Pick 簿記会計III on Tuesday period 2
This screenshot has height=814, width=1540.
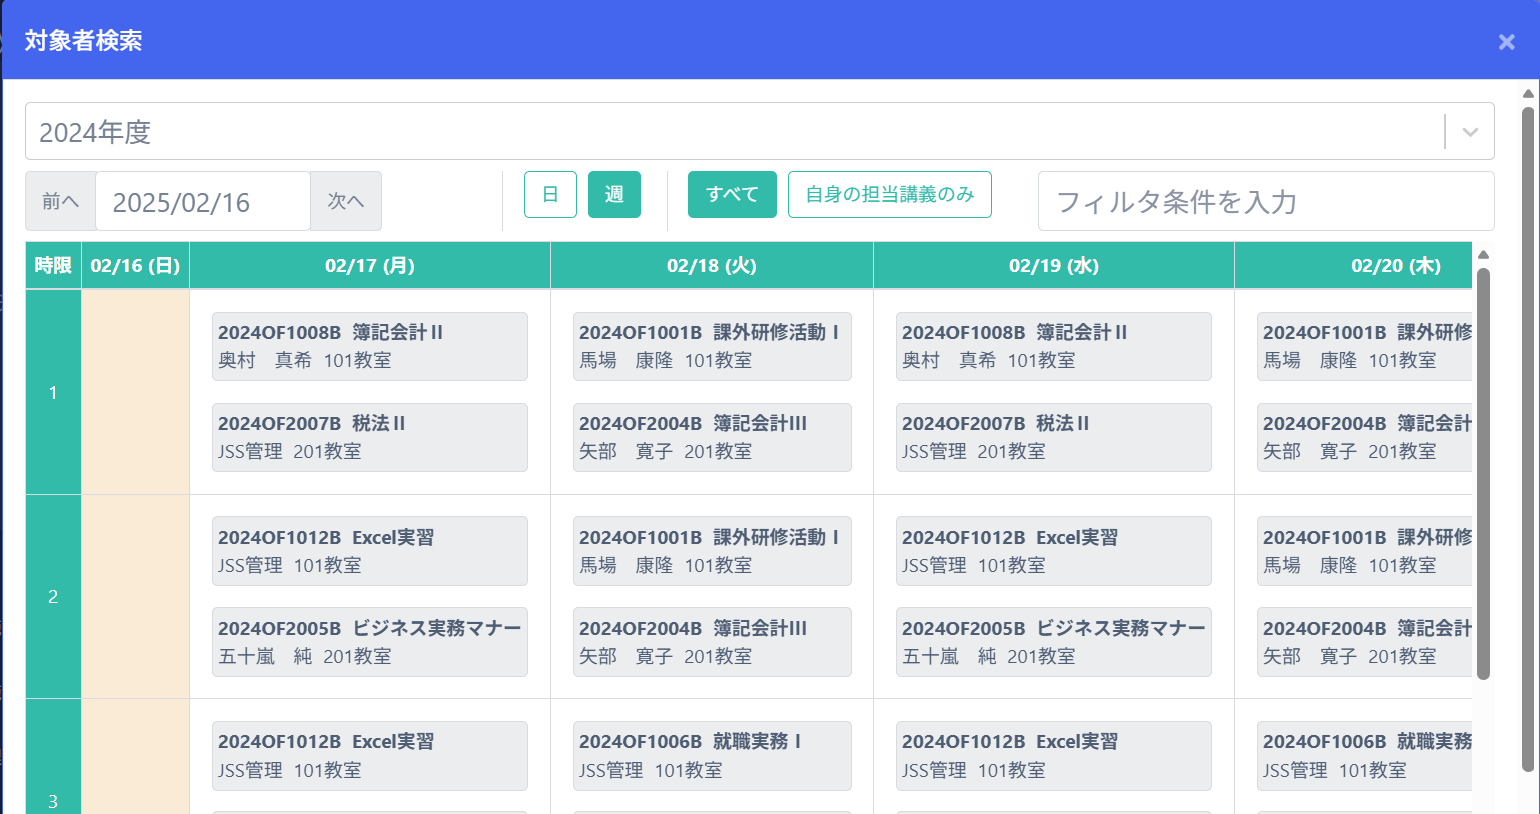coord(711,642)
